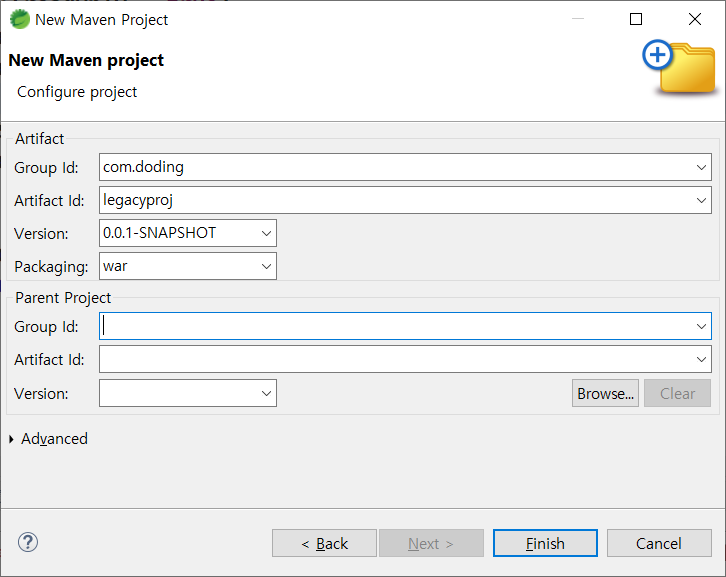Click Finish to create the project

[x=545, y=543]
